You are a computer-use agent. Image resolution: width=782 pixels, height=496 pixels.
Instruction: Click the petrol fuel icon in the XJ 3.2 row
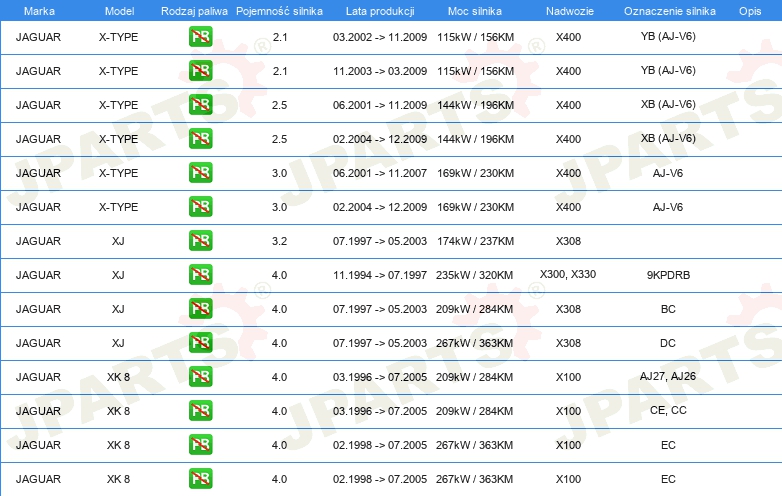click(200, 241)
